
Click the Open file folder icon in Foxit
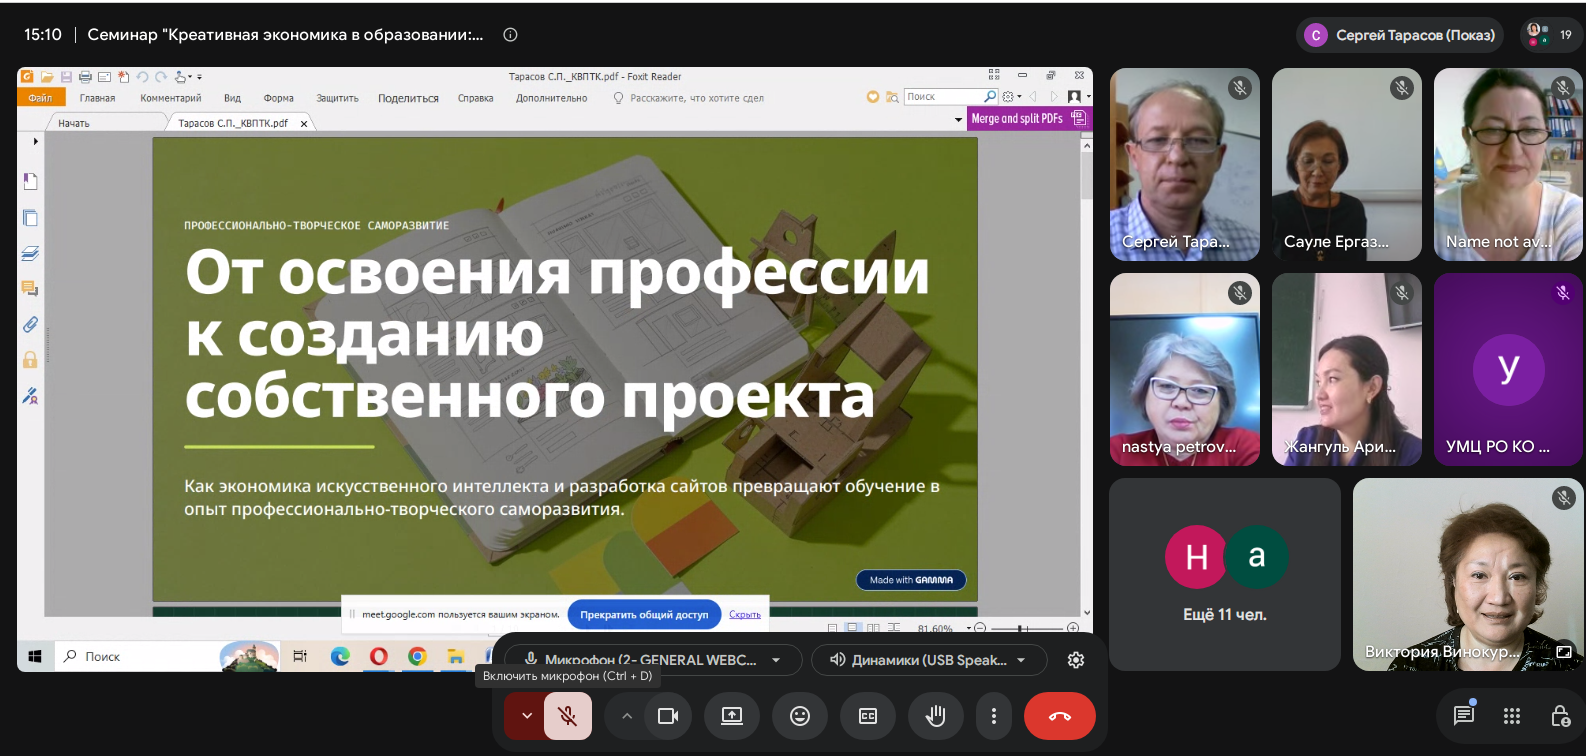tap(47, 76)
